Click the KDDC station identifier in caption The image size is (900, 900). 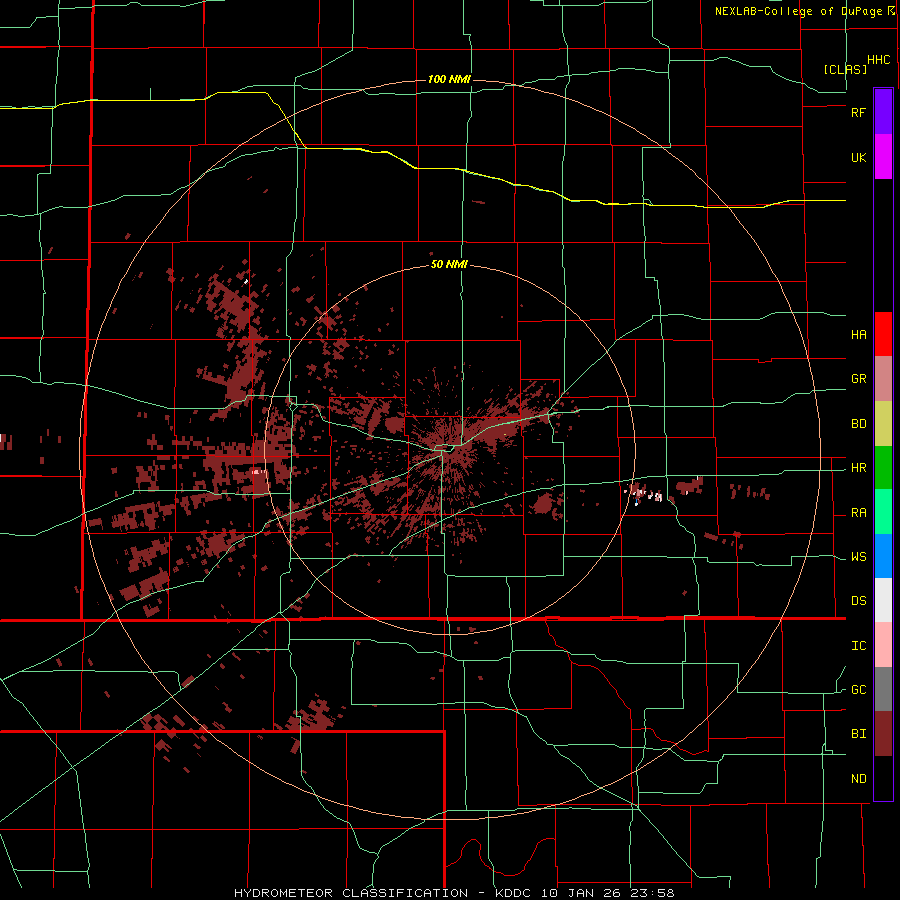pyautogui.click(x=513, y=893)
